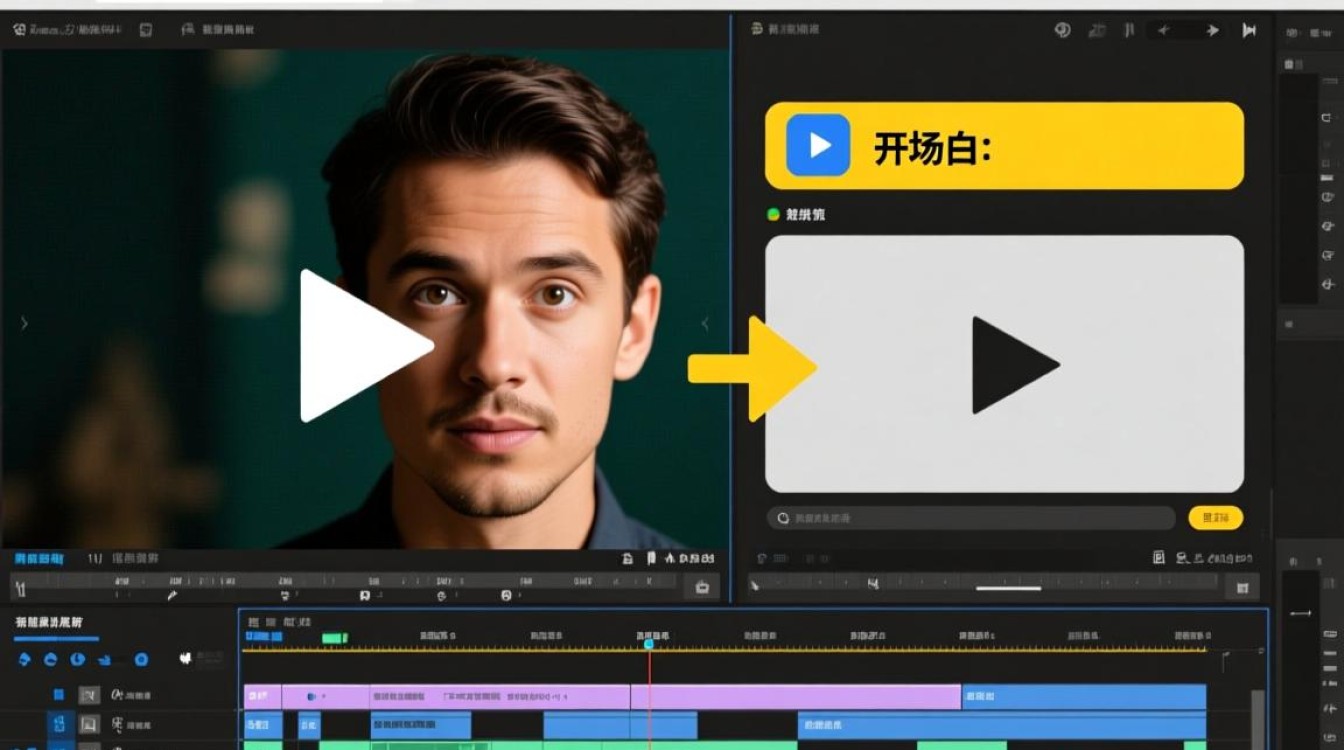Toggle the blue lock icon on the second track header
This screenshot has height=750, width=1344.
(59, 724)
